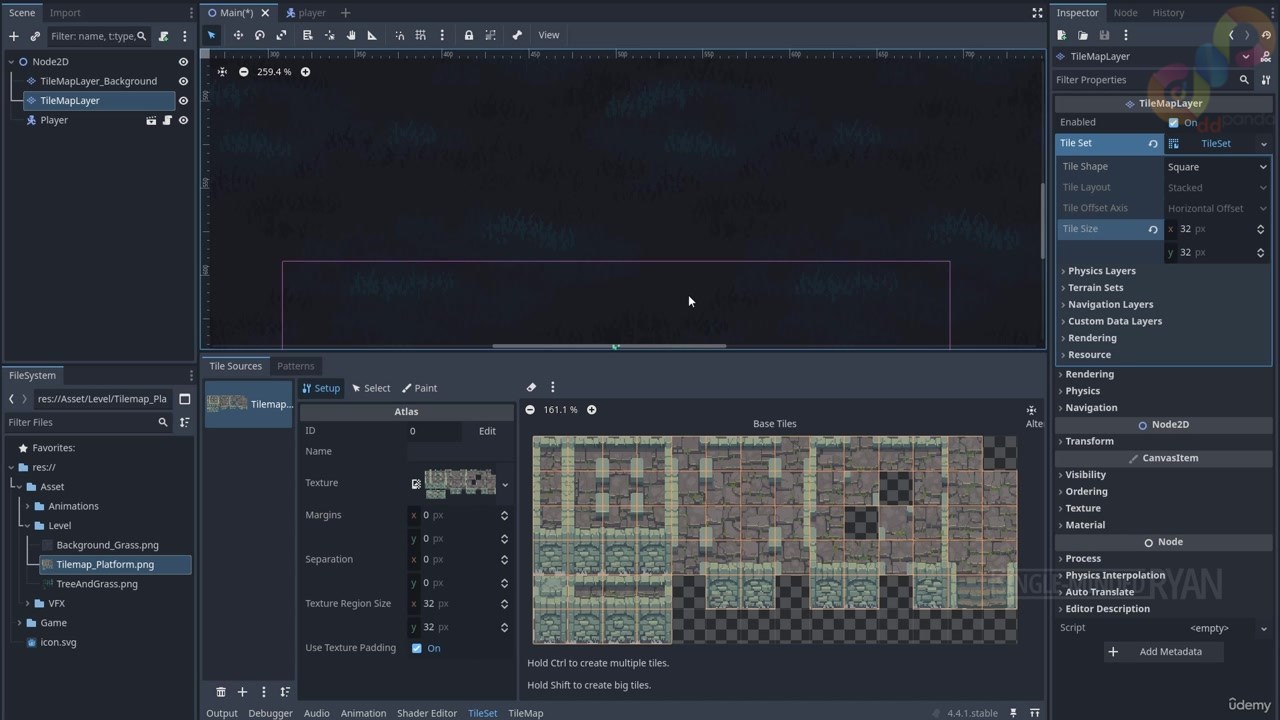Zoom in the viewport
Viewport: 1280px width, 720px height.
coord(305,72)
